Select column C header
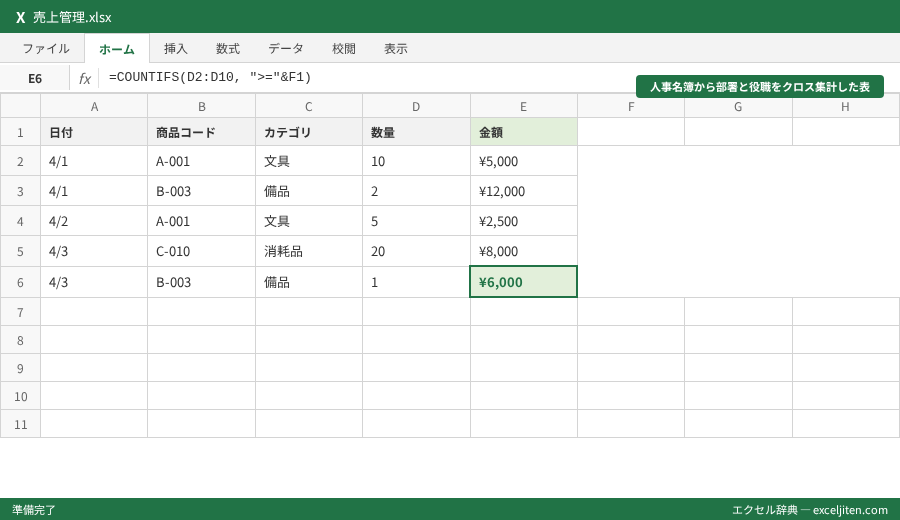900x520 pixels. point(309,106)
